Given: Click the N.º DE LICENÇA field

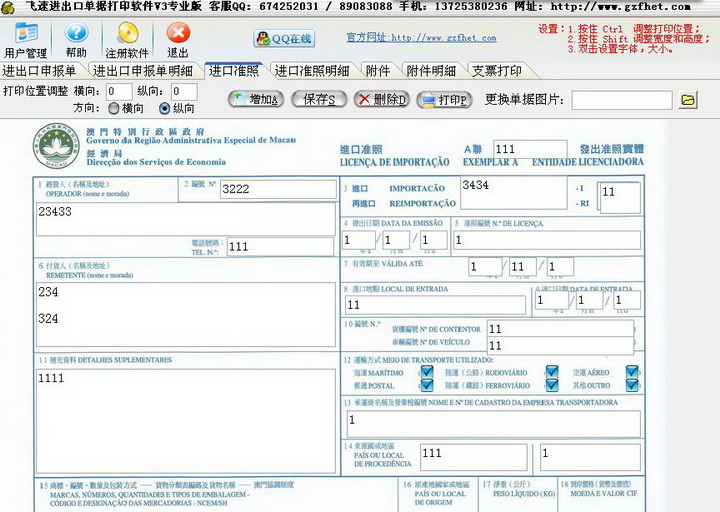Looking at the screenshot, I should 547,240.
